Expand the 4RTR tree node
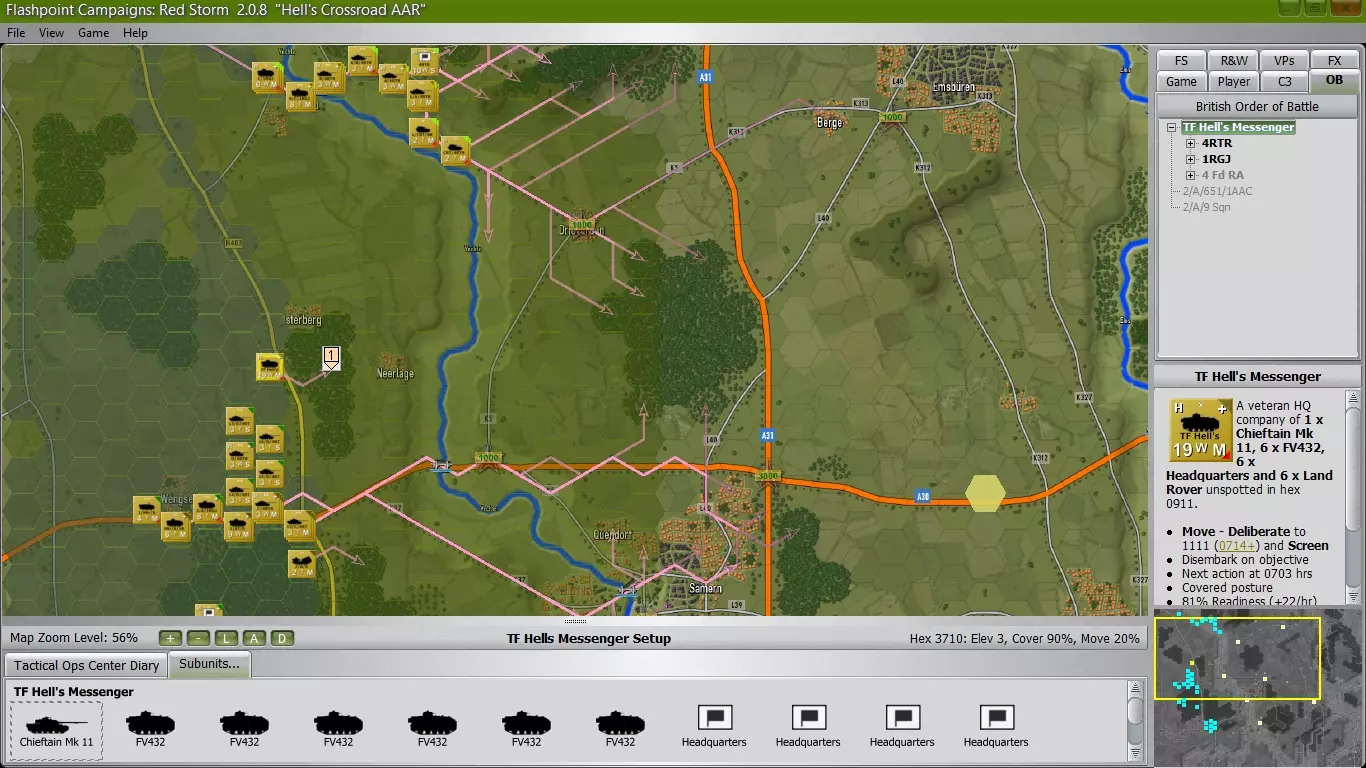Image resolution: width=1366 pixels, height=768 pixels. click(x=1190, y=144)
